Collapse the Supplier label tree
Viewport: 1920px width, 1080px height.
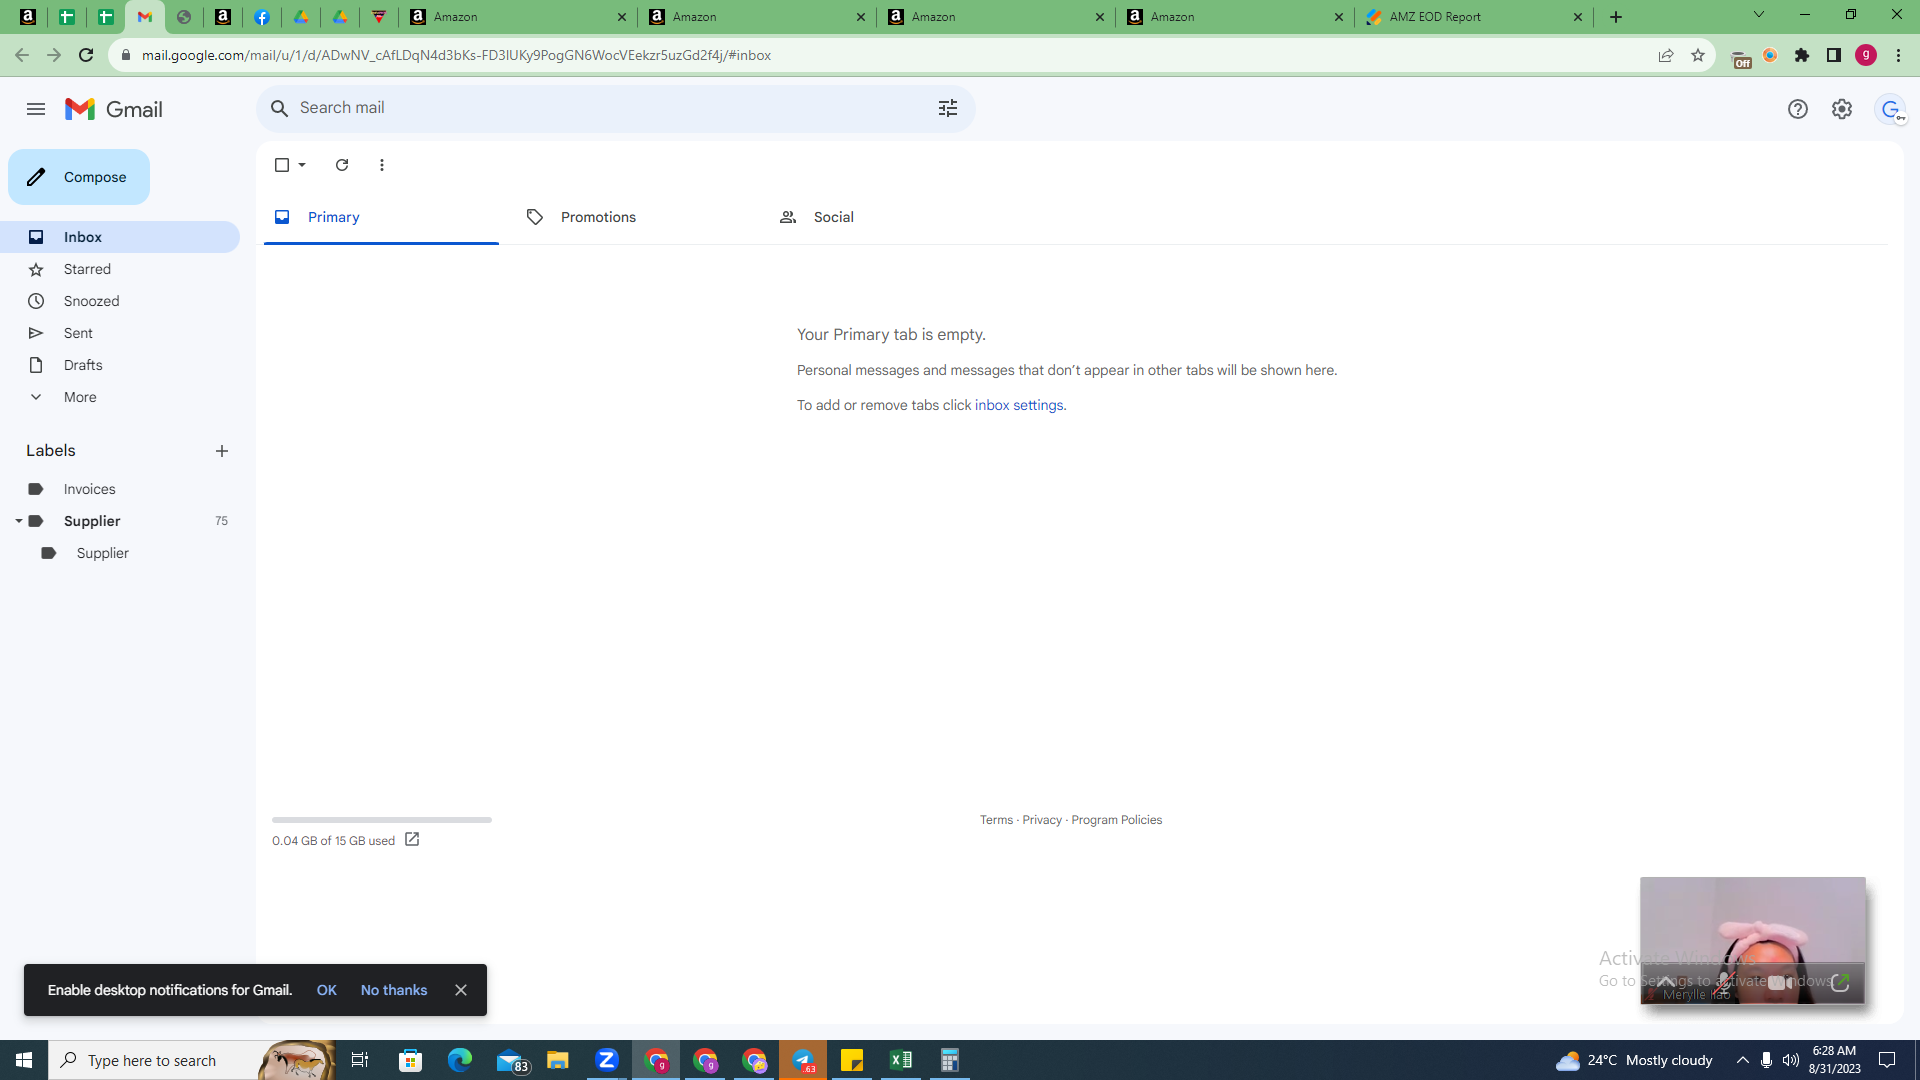[18, 521]
